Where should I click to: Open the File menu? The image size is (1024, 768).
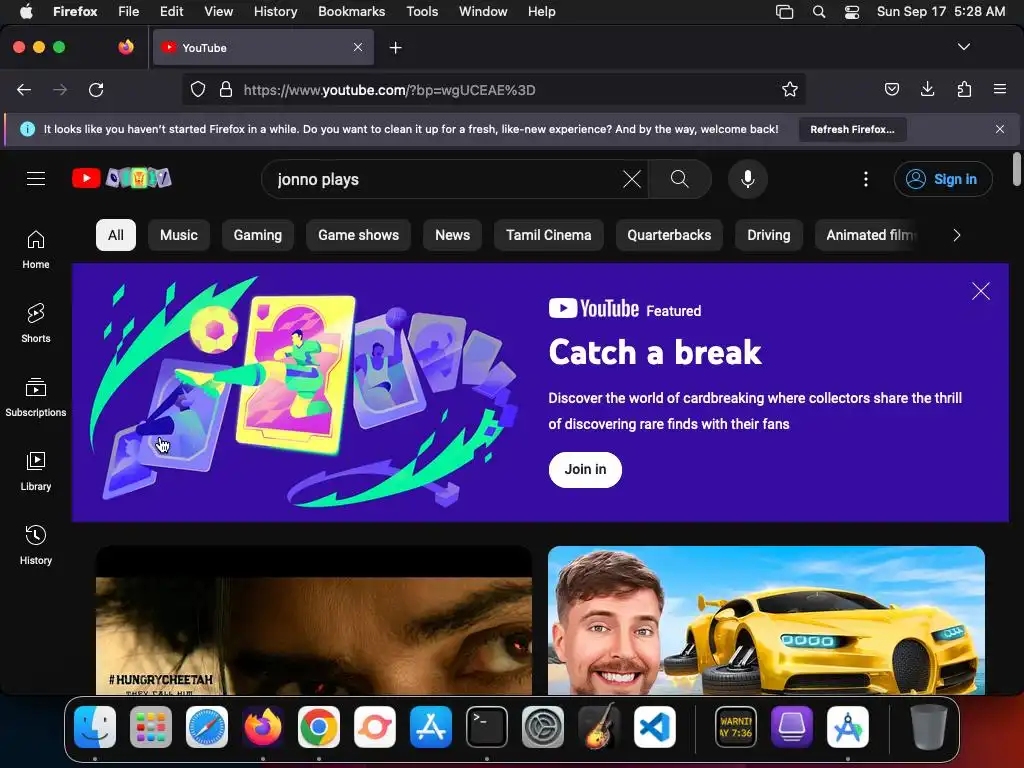coord(129,12)
